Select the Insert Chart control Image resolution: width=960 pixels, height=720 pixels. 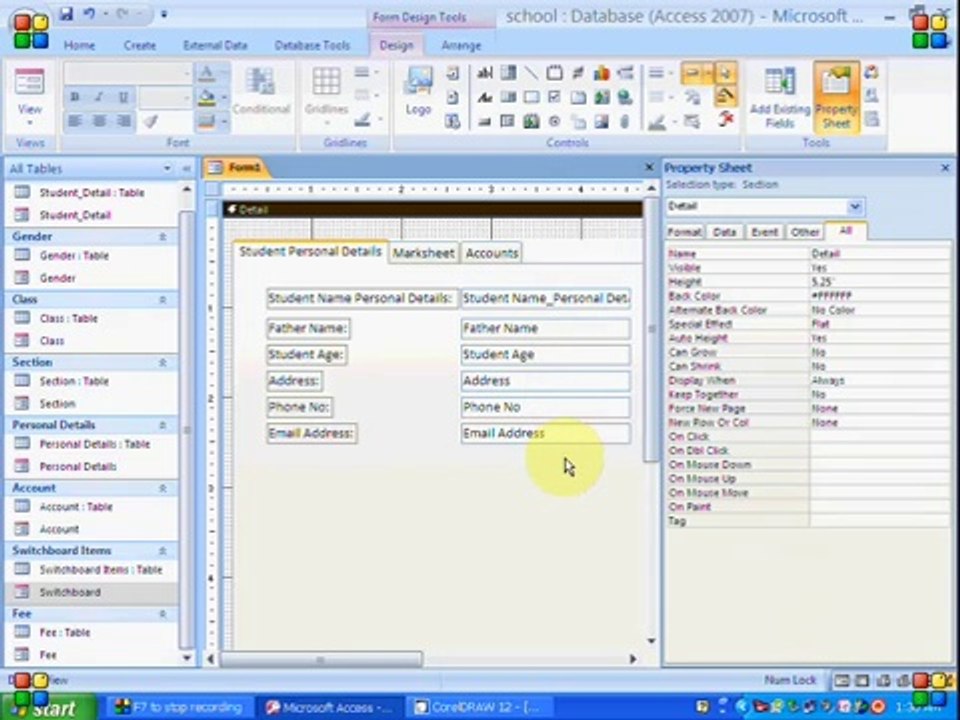[x=601, y=73]
